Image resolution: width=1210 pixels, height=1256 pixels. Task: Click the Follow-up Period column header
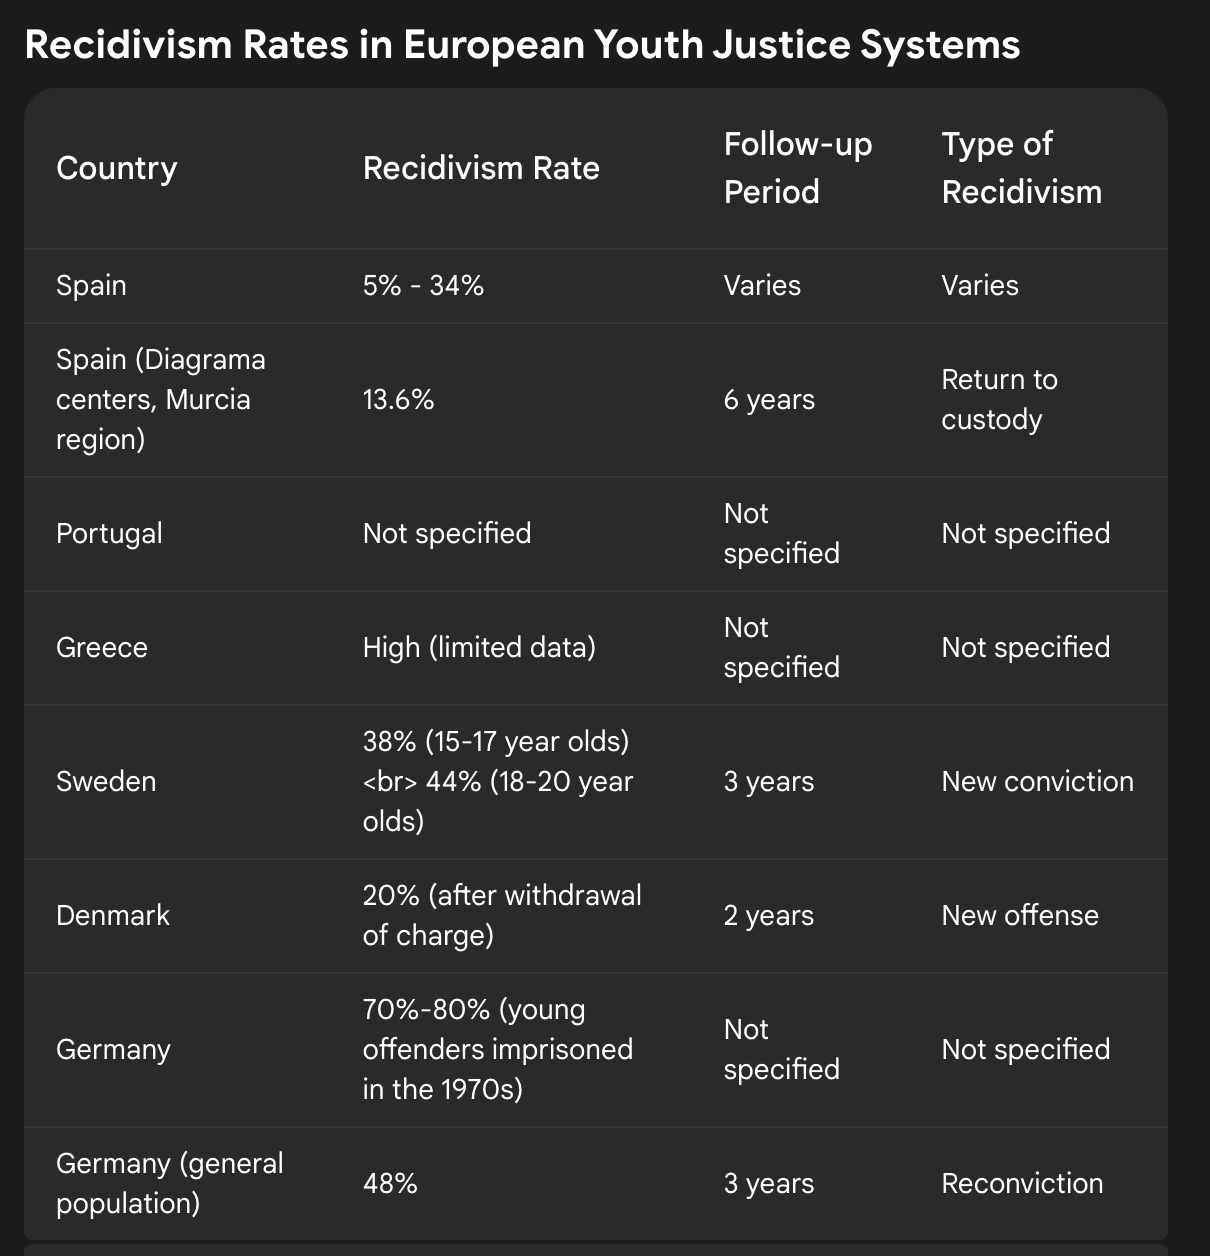pos(797,168)
